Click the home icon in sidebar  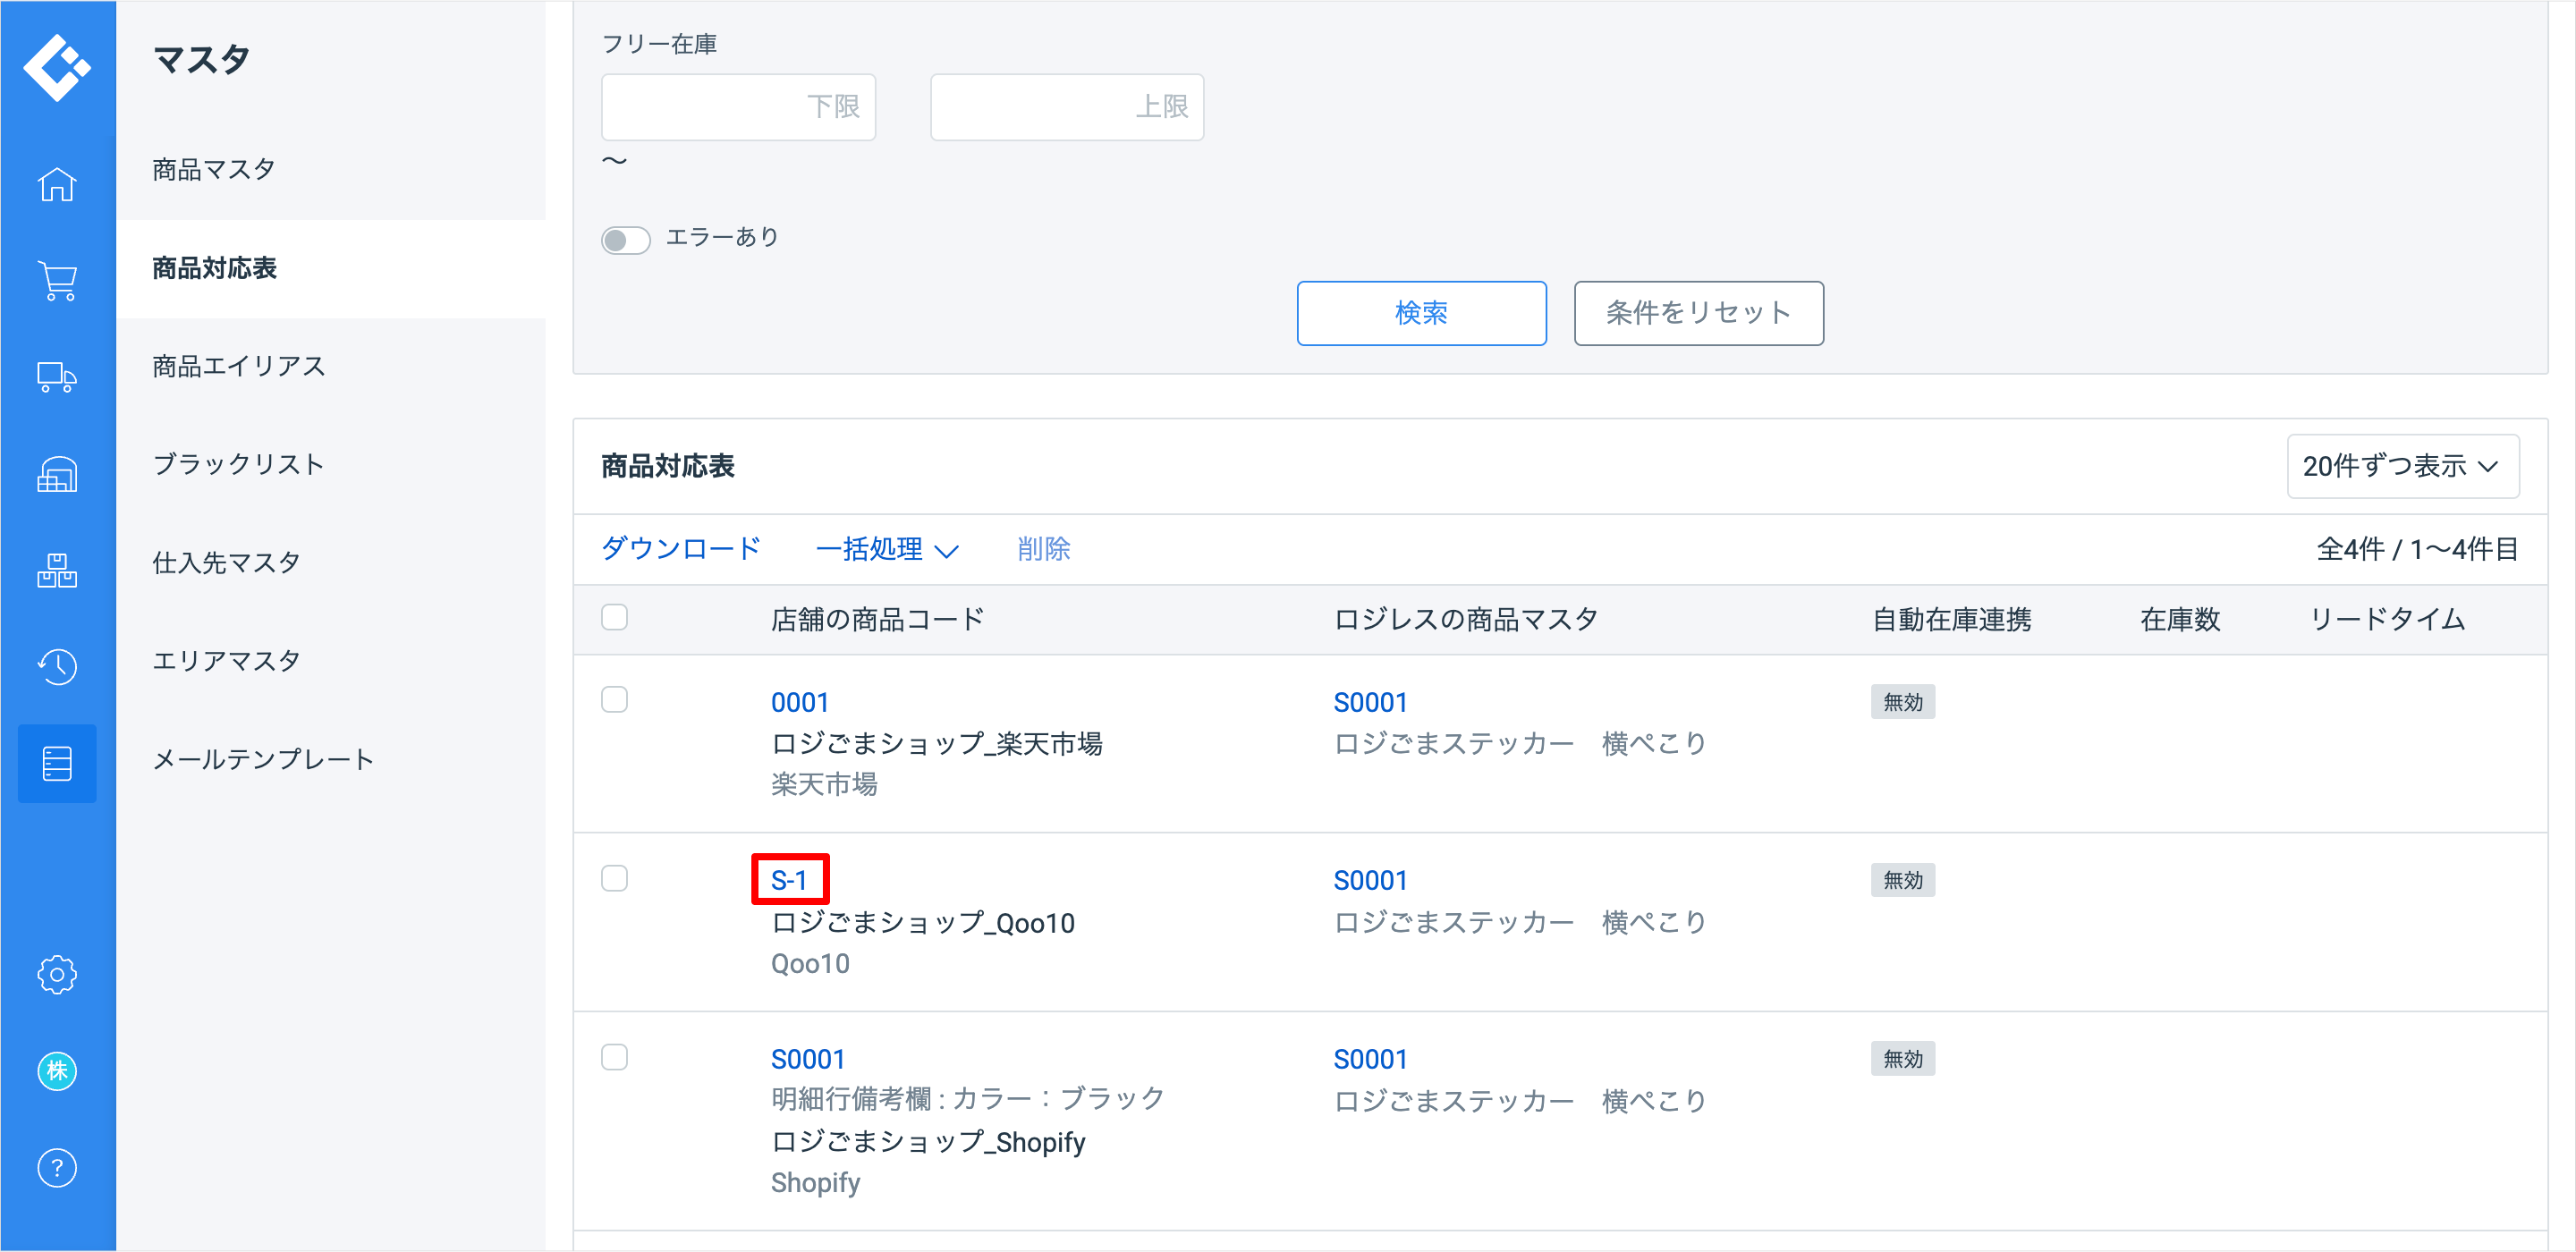57,184
